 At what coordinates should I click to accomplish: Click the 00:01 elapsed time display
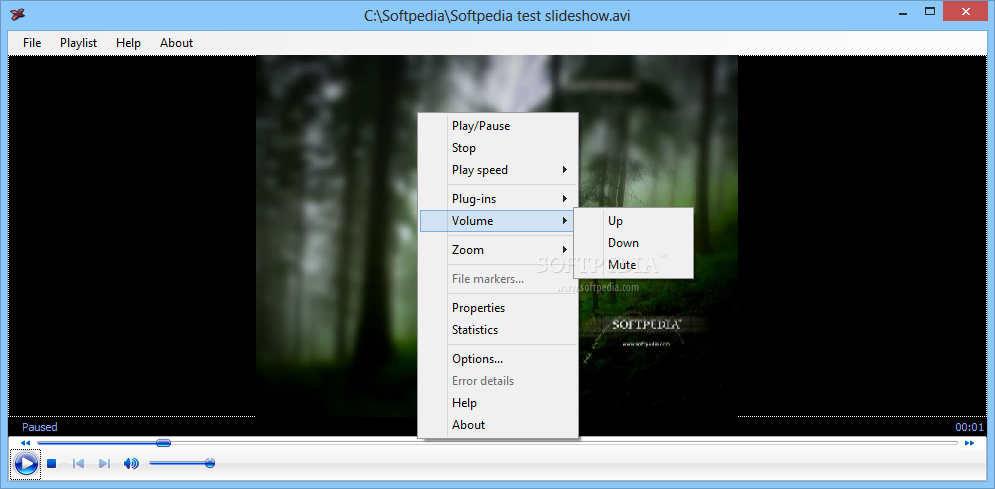969,427
